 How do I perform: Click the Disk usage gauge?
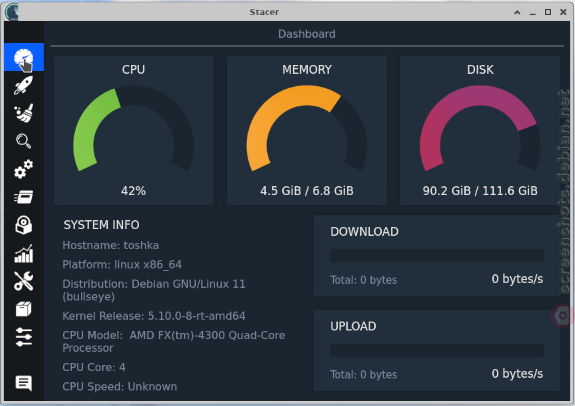(x=480, y=129)
